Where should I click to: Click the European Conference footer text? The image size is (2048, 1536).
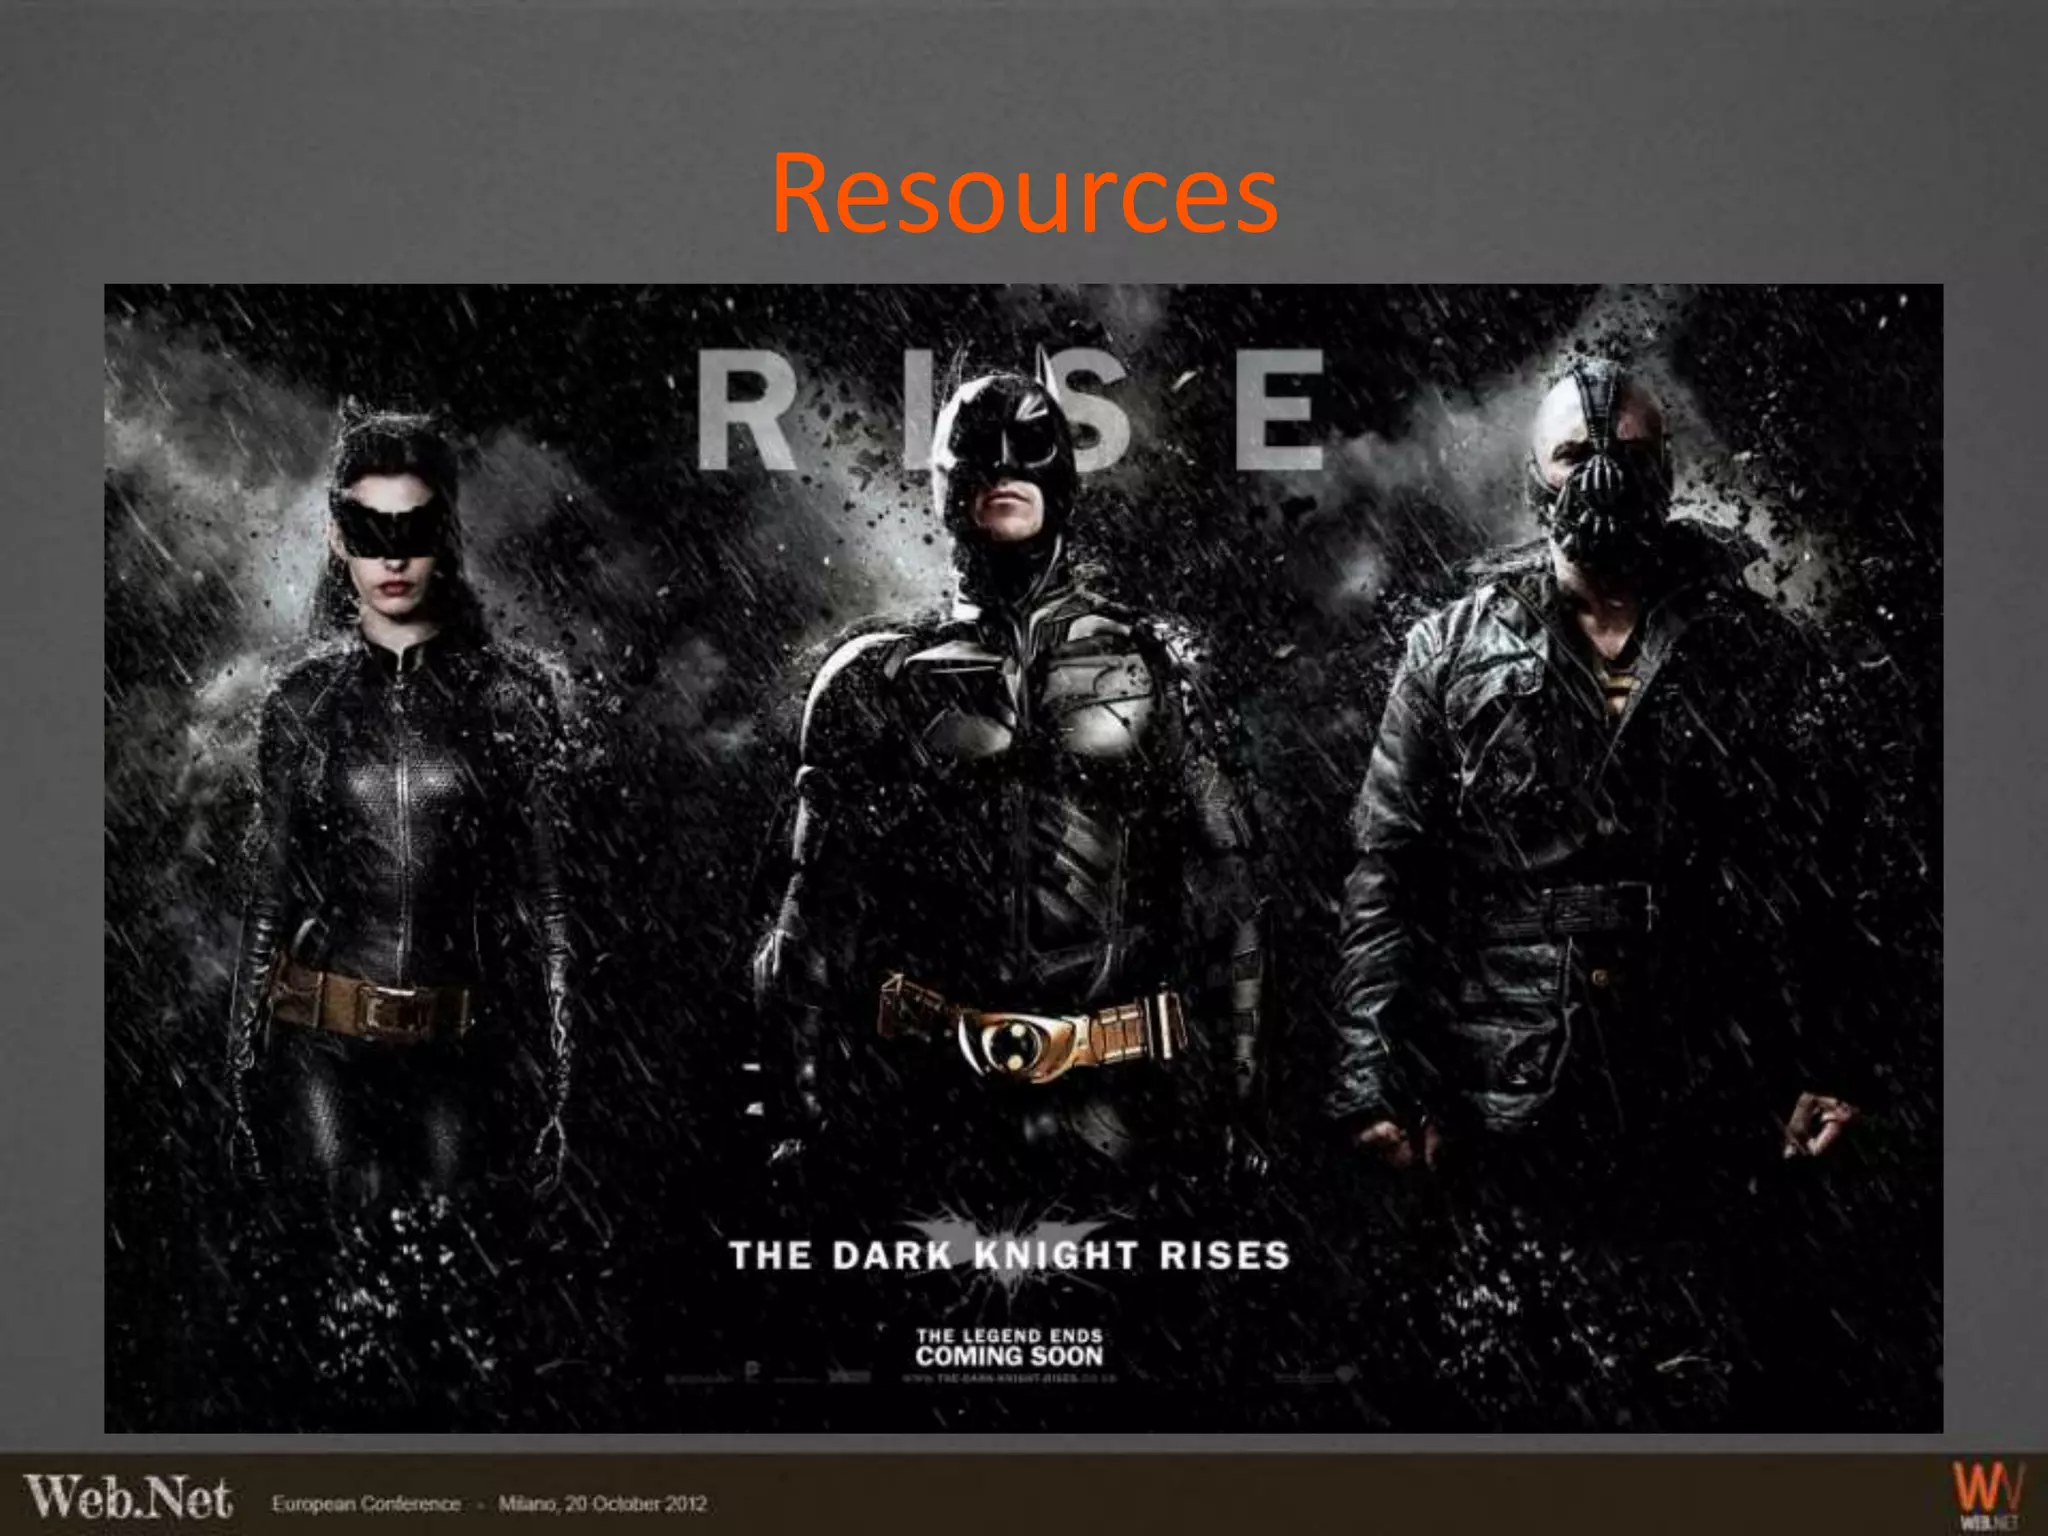click(x=366, y=1504)
